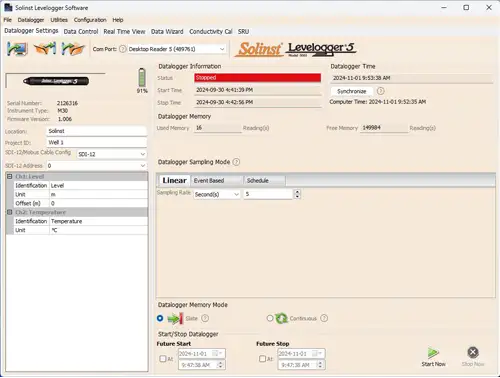500x378 pixels.
Task: Click the Ch1 Identification Level cell
Action: [x=98, y=185]
